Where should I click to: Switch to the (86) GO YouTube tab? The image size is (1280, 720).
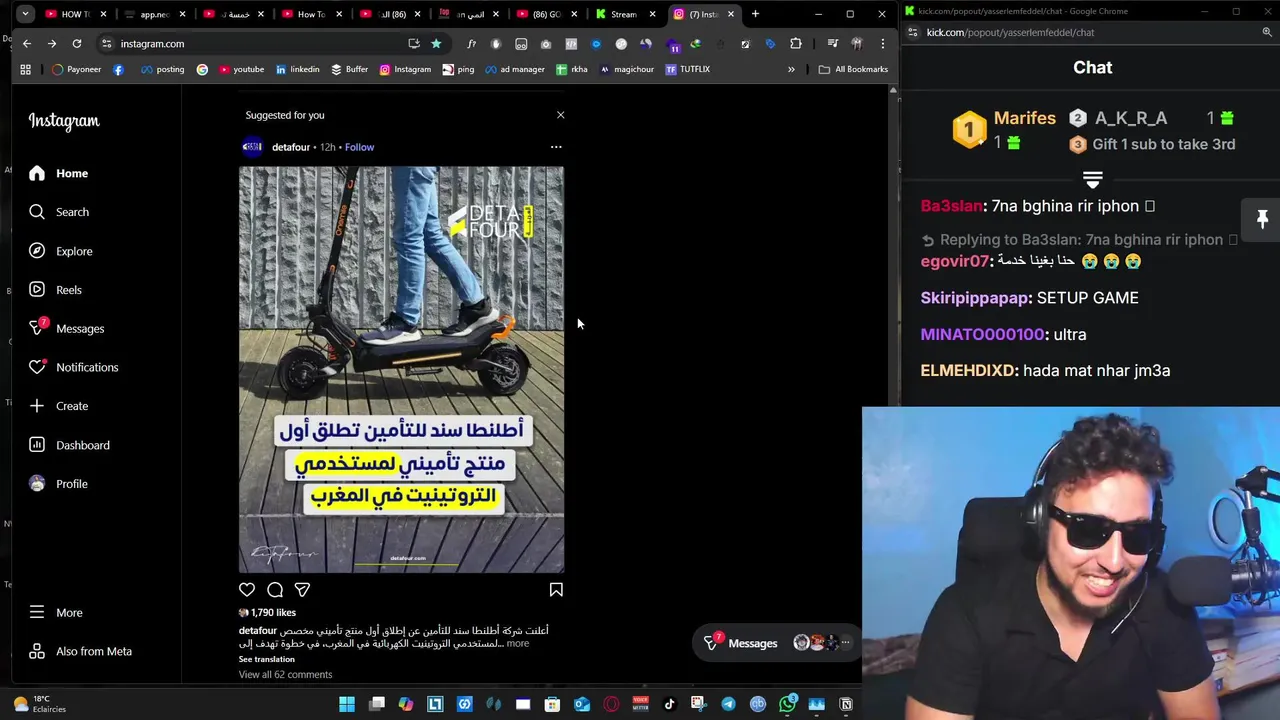pos(545,14)
